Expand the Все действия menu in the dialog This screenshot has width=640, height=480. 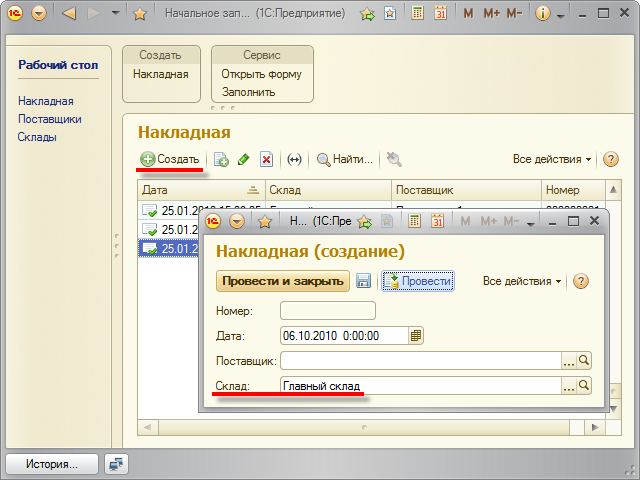[x=522, y=282]
